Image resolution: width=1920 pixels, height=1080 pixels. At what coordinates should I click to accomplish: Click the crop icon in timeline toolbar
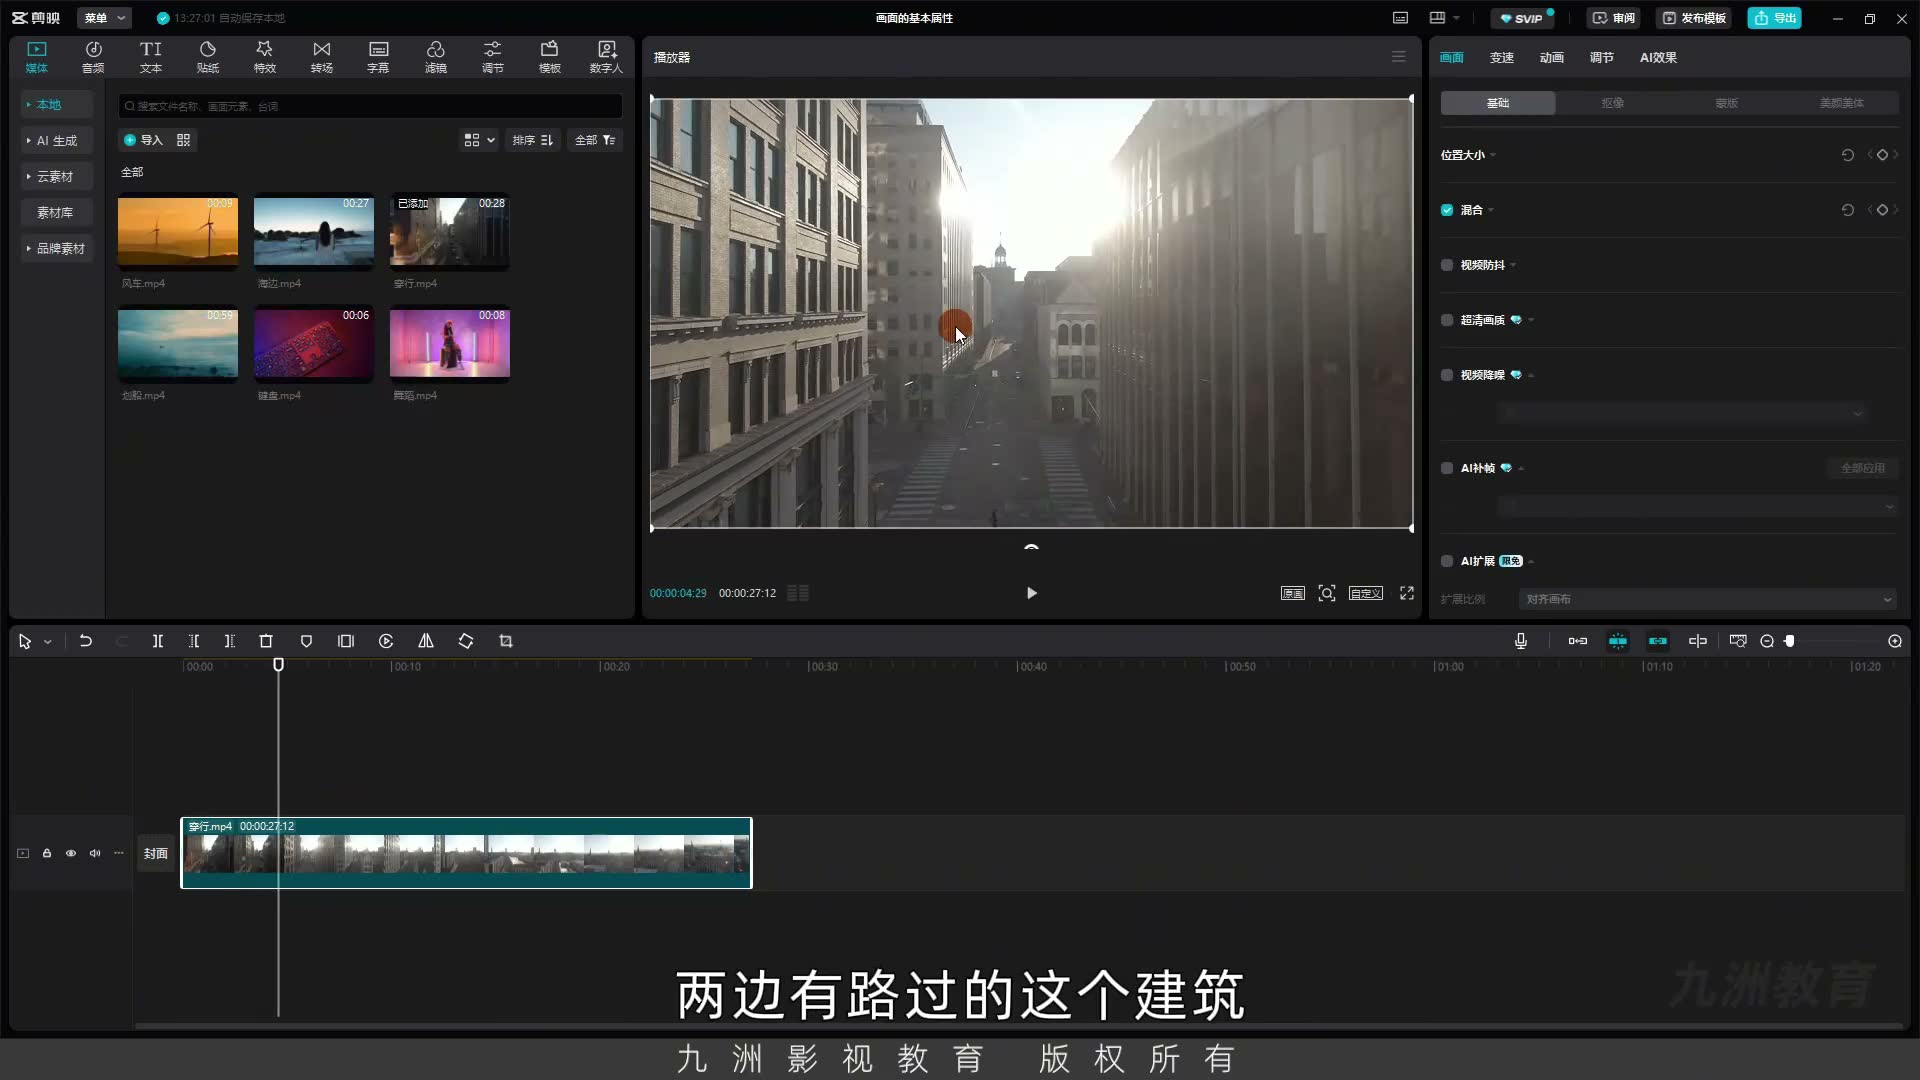[506, 641]
